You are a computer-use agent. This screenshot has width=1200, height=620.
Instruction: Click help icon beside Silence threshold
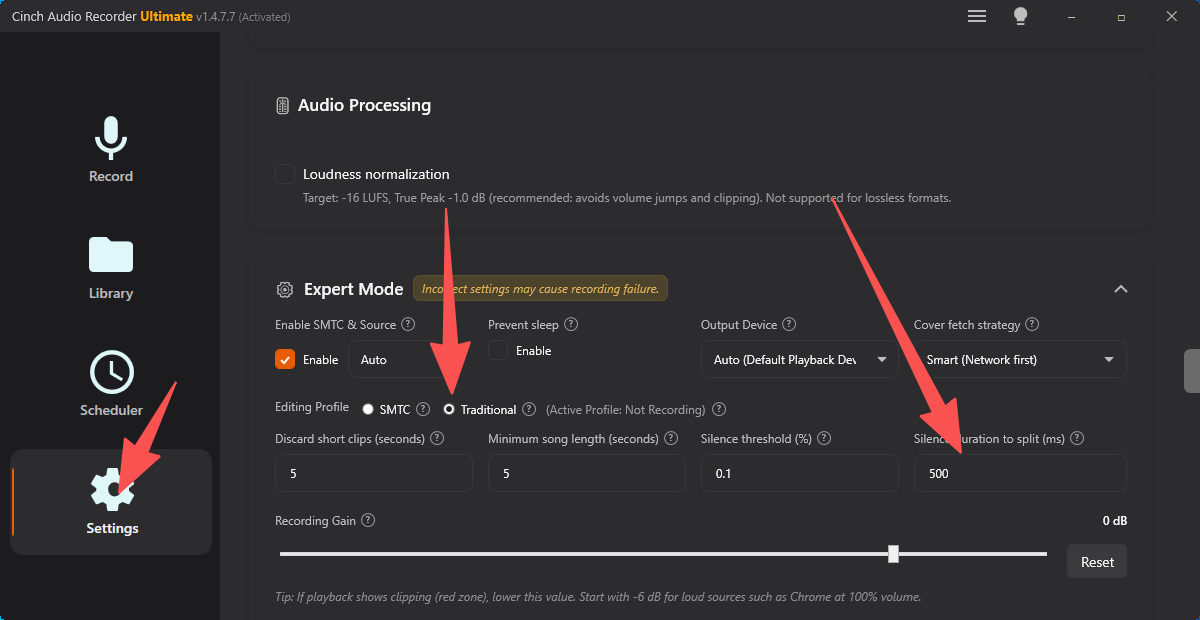tap(825, 439)
